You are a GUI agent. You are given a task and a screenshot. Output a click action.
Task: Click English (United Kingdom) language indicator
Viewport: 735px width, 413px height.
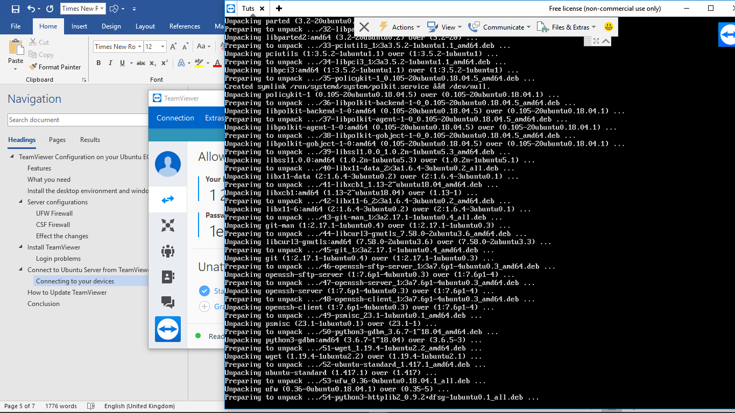[x=140, y=406]
